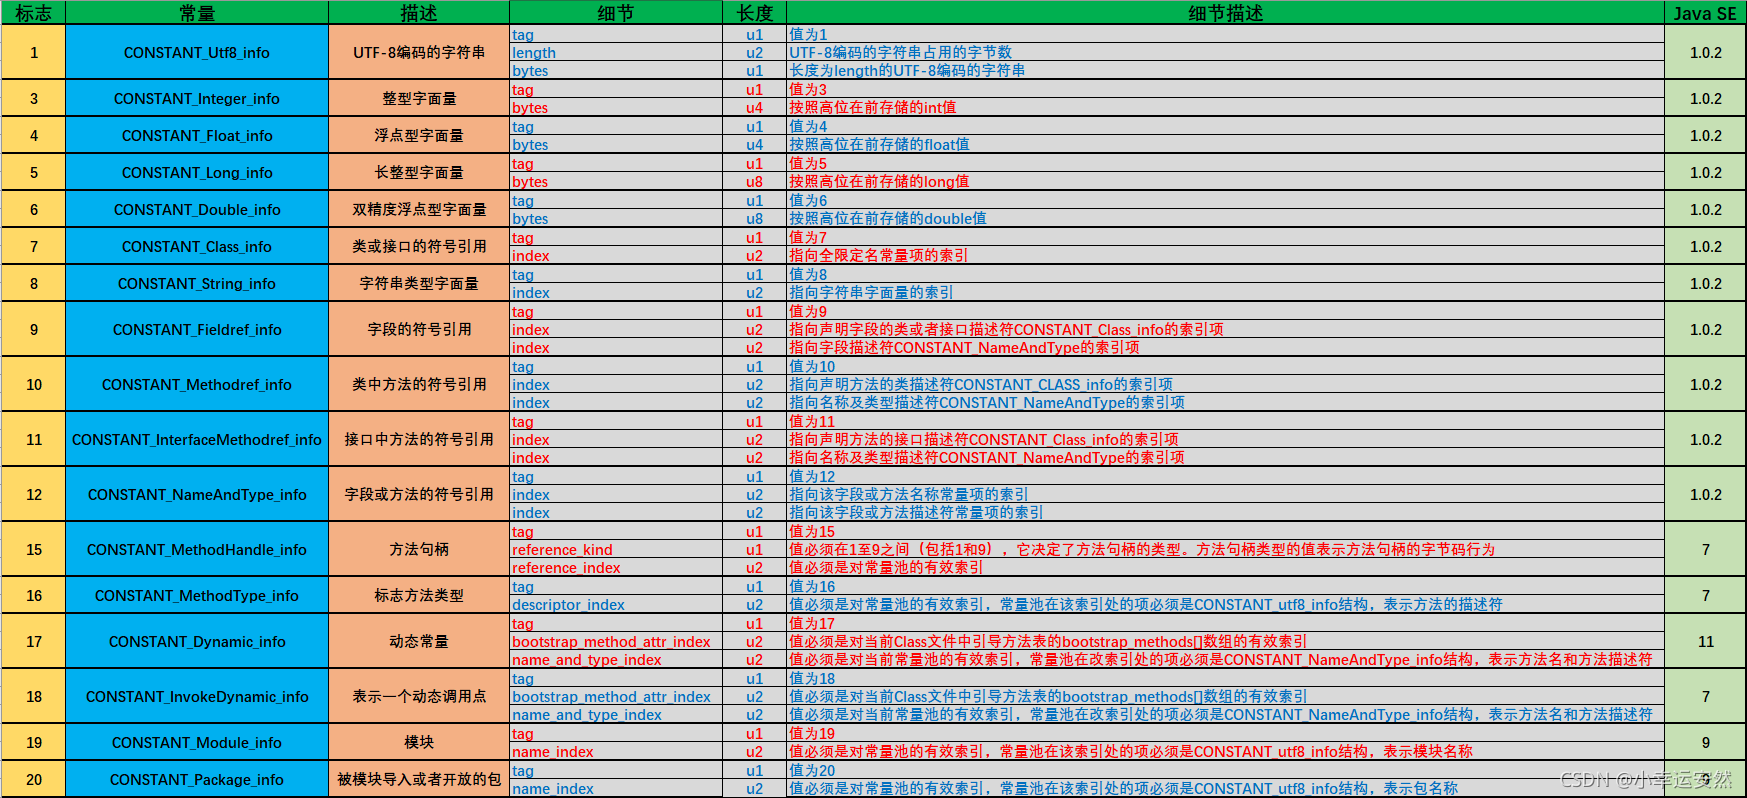Select the 常量 column header

tap(197, 12)
